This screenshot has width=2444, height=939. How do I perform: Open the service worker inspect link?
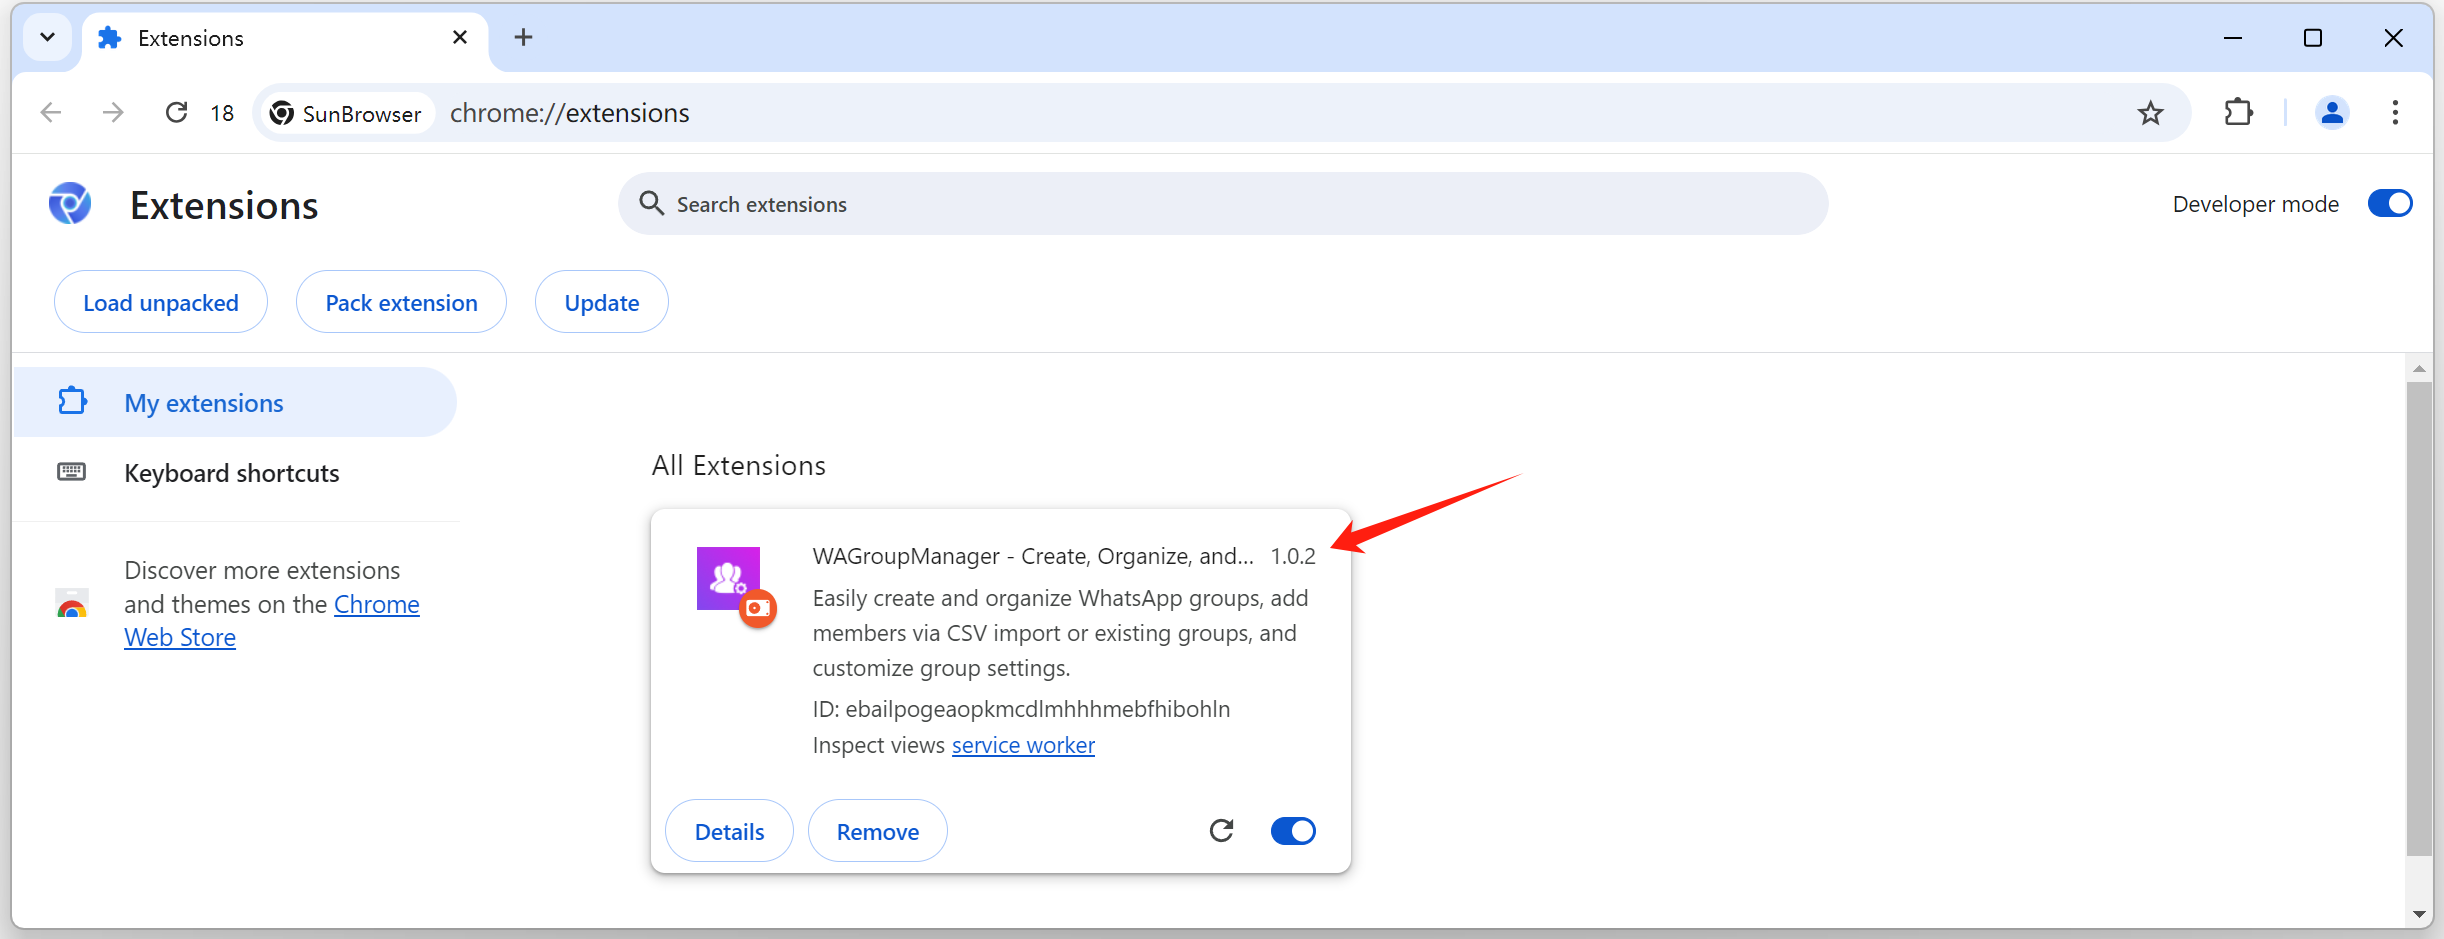[x=1023, y=745]
